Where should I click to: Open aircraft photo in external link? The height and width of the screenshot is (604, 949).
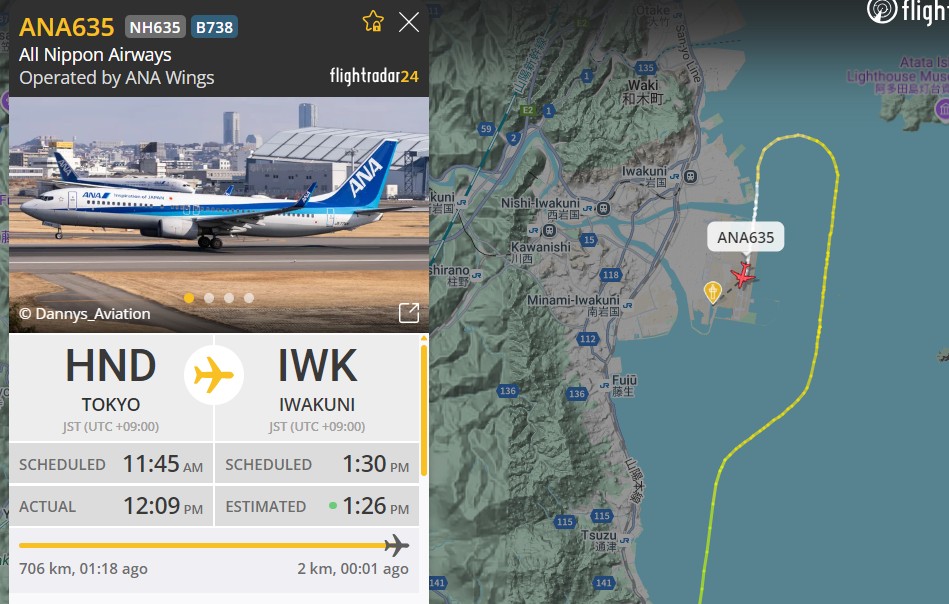click(409, 313)
